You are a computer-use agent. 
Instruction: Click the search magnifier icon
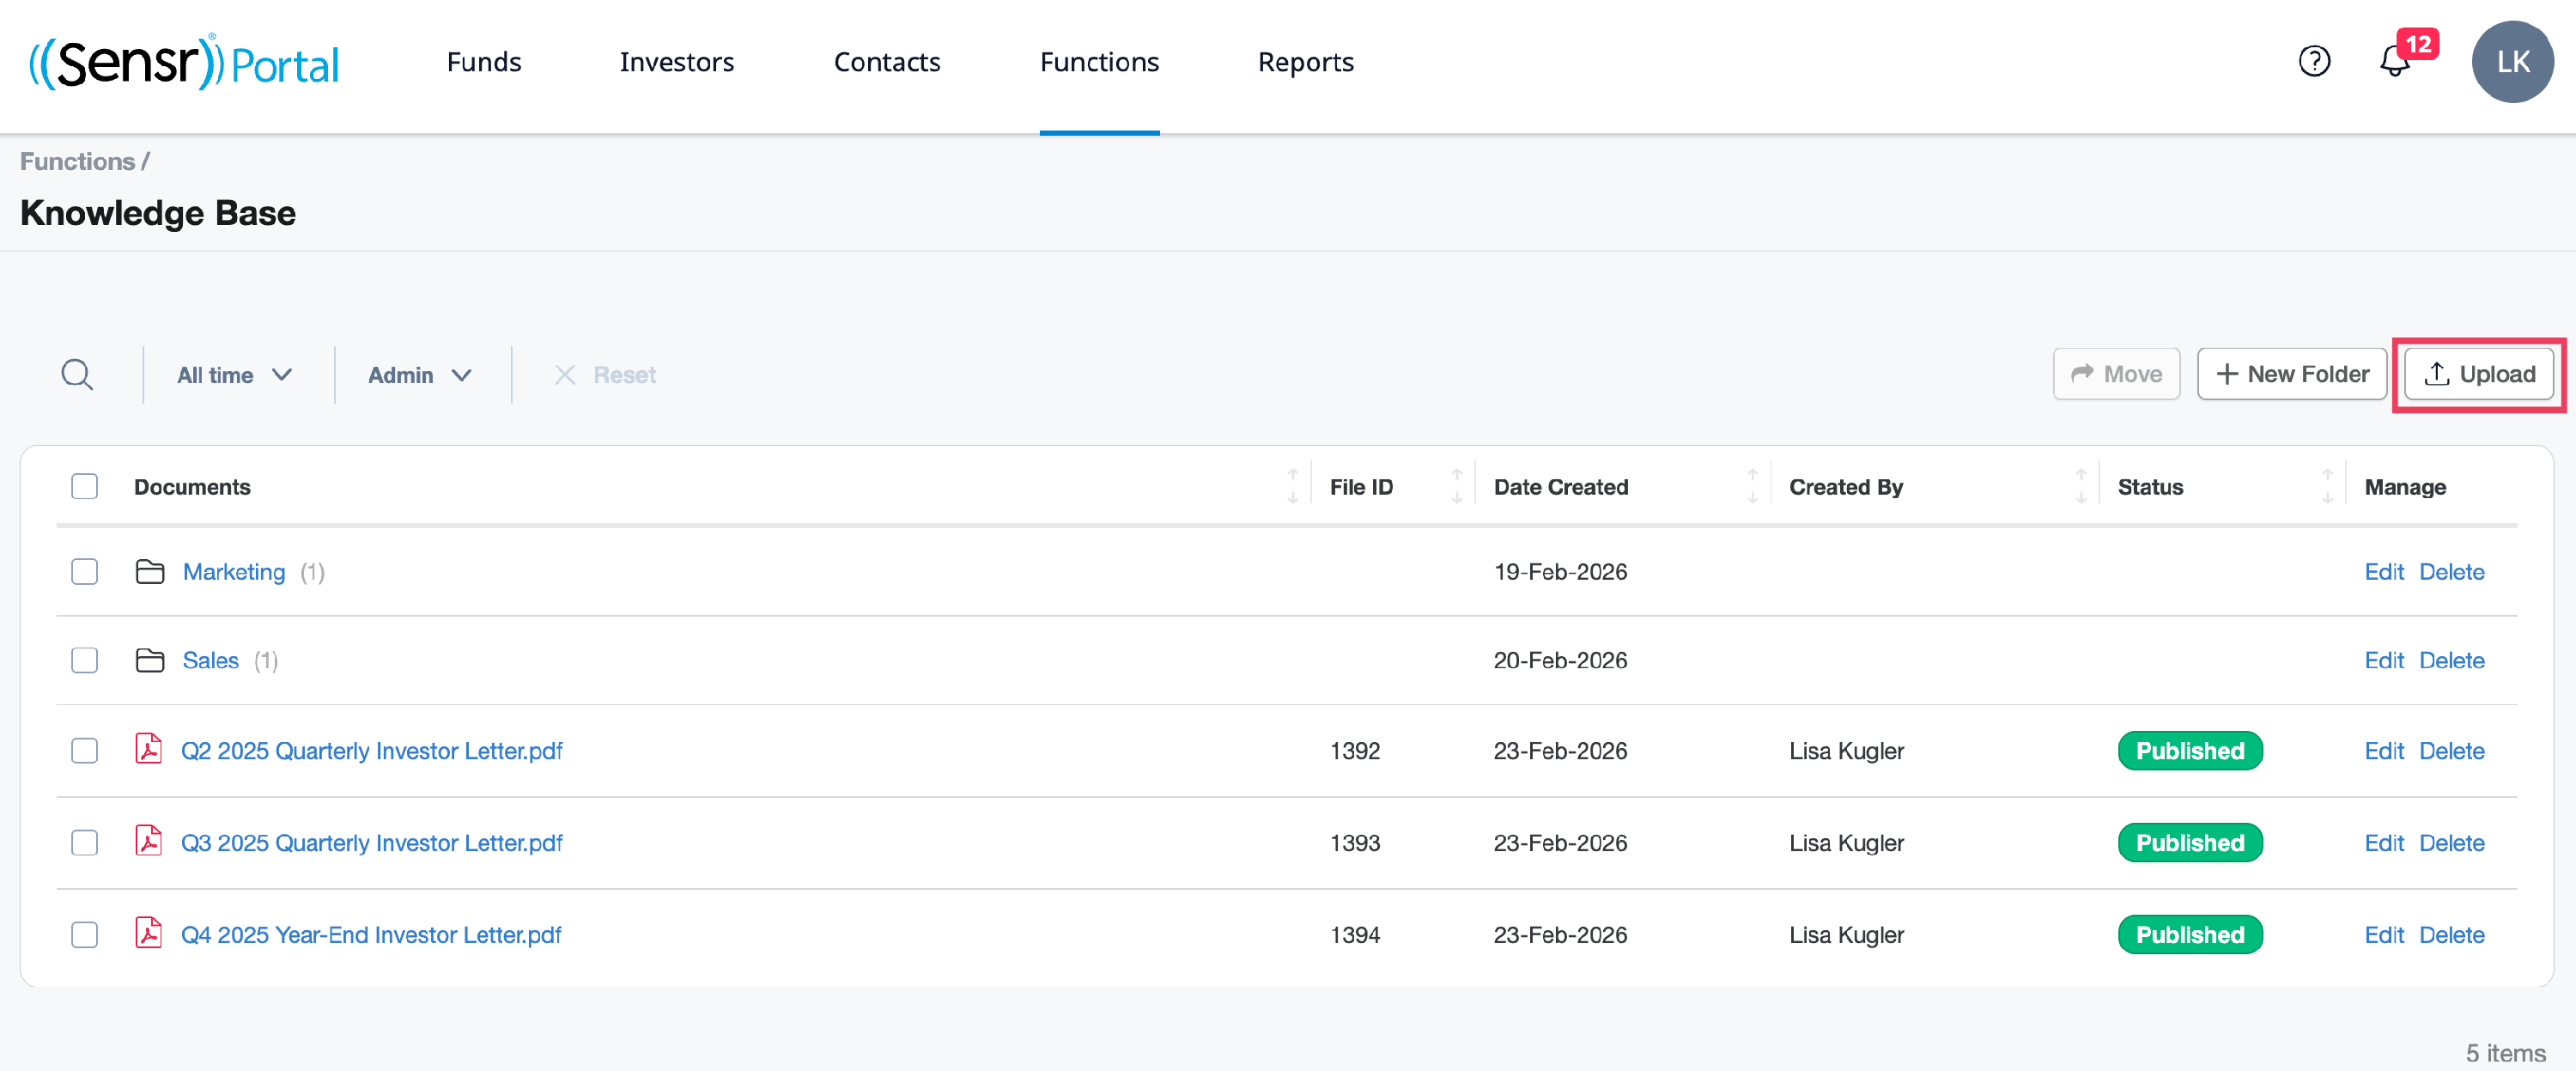click(x=77, y=375)
